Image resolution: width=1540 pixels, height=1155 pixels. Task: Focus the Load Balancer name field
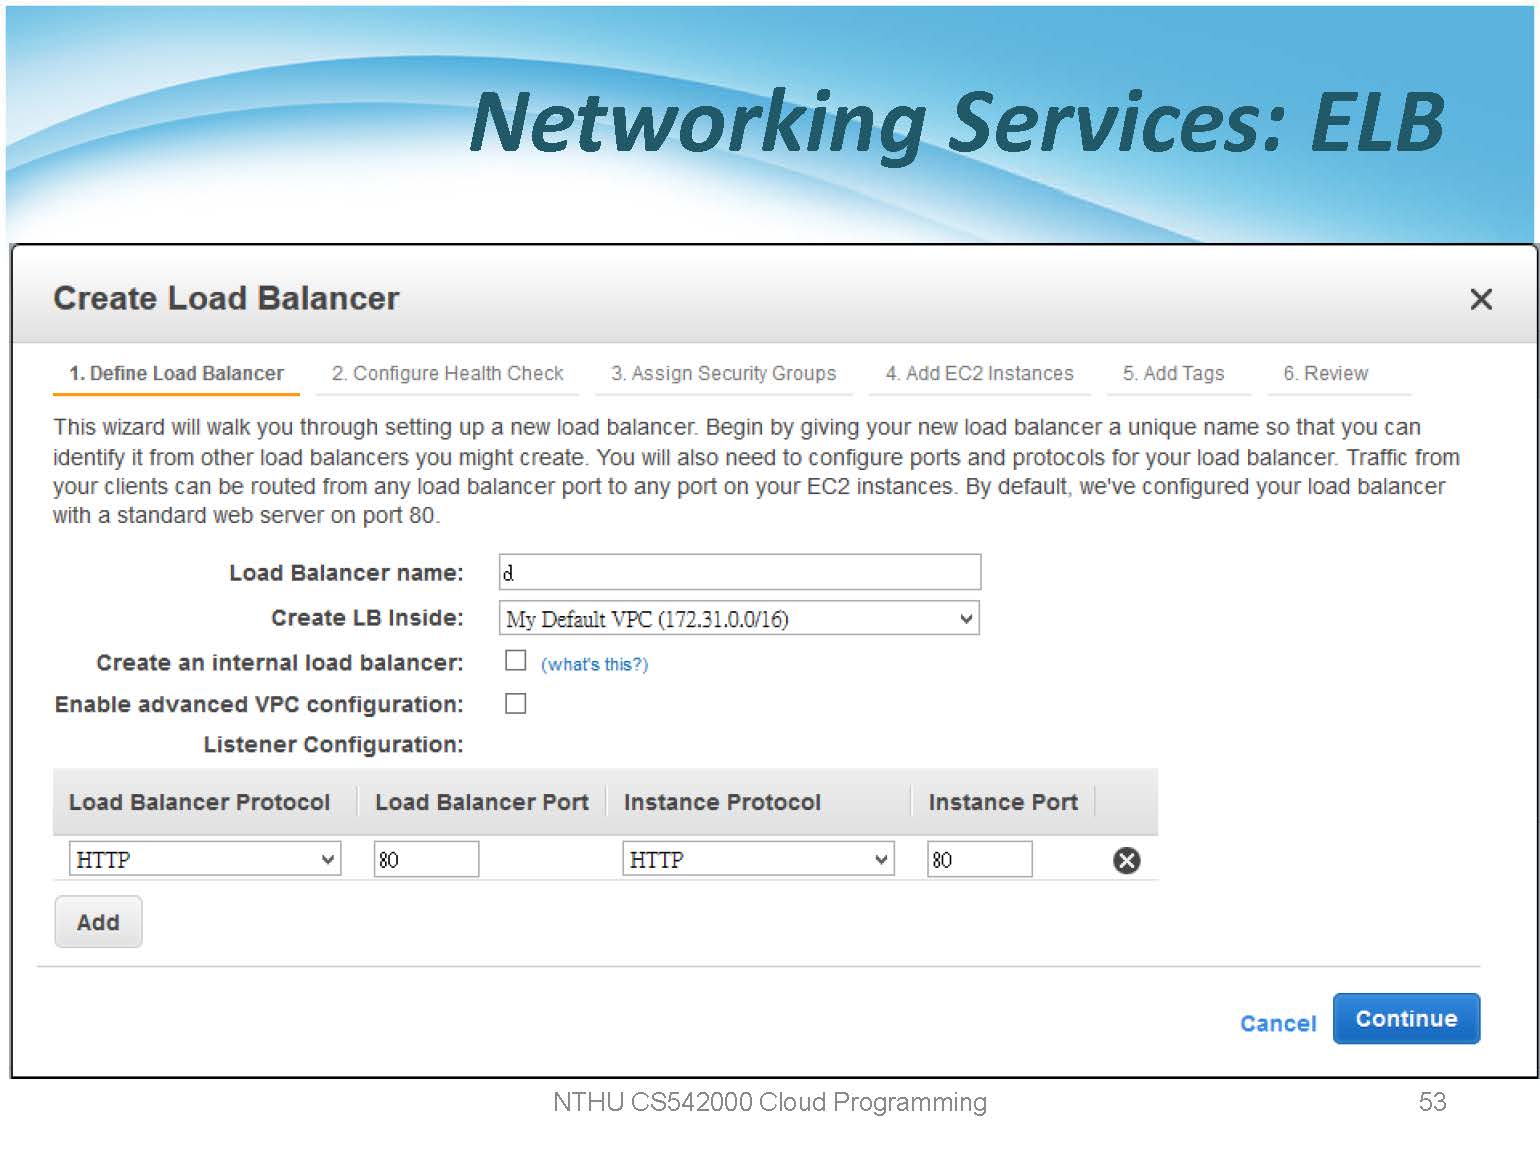click(739, 573)
